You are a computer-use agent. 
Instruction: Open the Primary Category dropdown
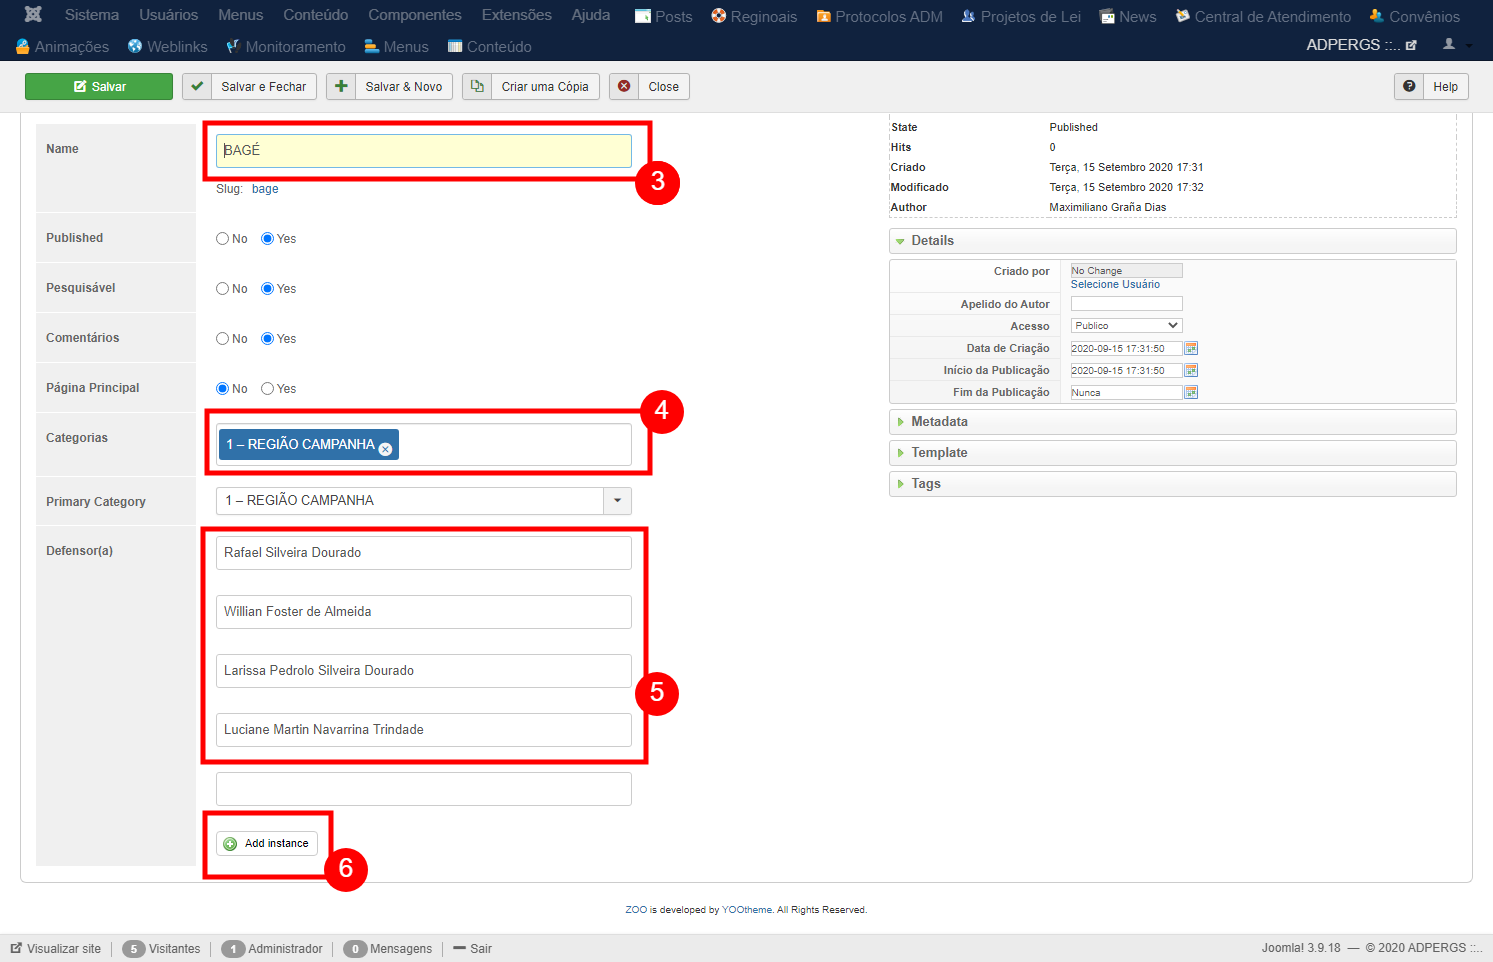617,501
